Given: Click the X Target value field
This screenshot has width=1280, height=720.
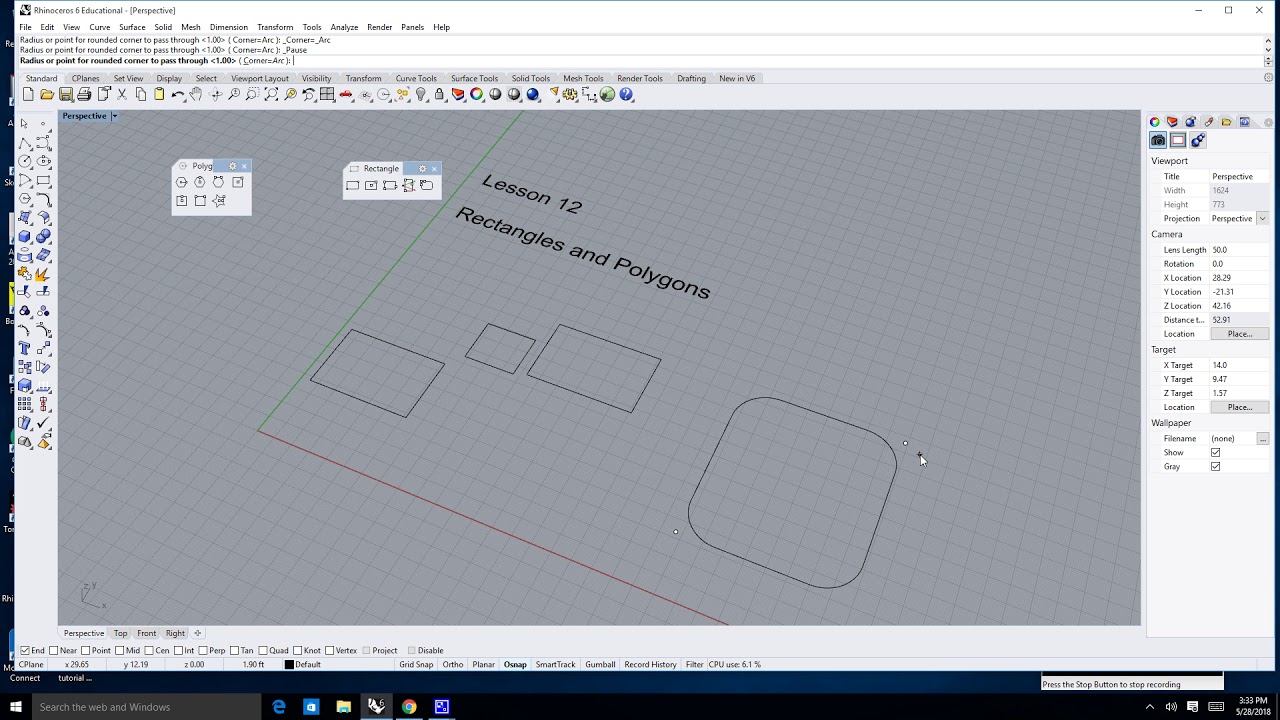Looking at the screenshot, I should tap(1239, 365).
